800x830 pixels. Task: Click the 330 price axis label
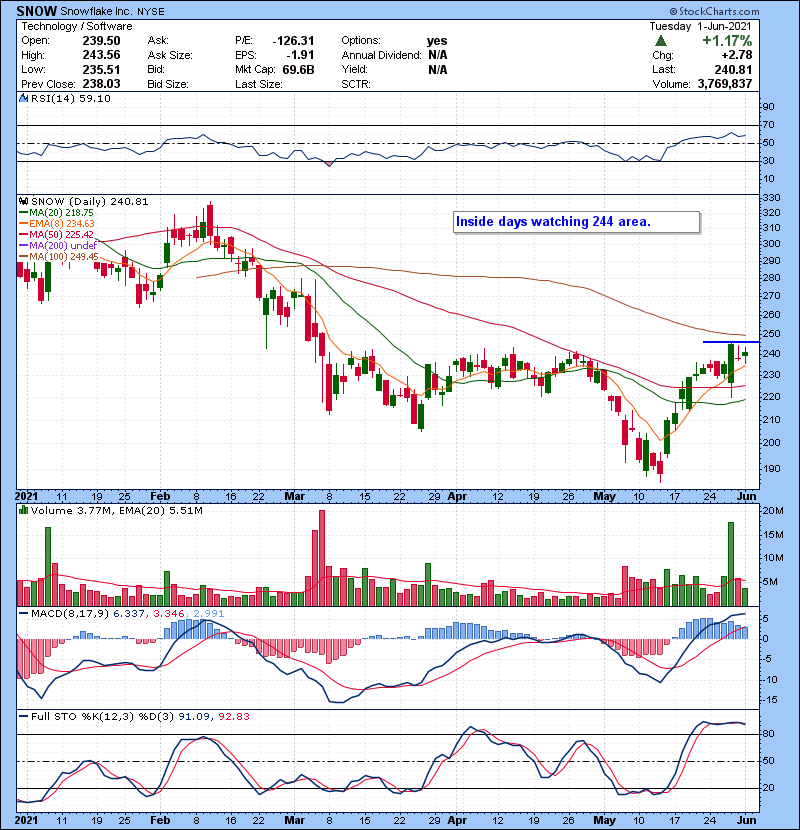point(771,197)
